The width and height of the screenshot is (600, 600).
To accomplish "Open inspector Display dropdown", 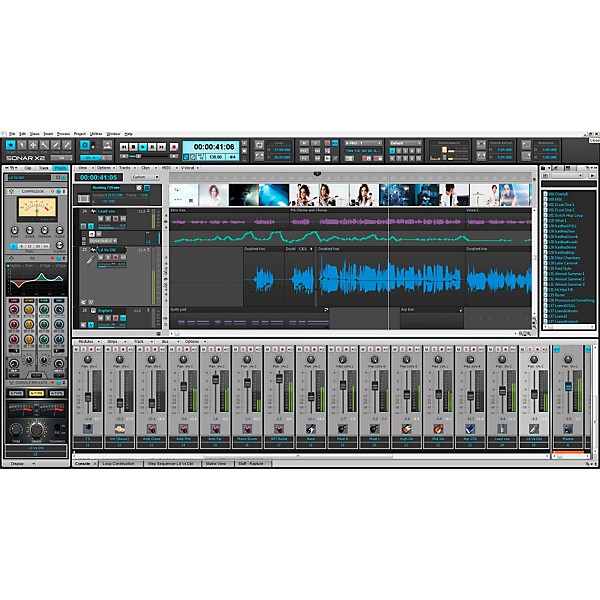I will (20, 463).
